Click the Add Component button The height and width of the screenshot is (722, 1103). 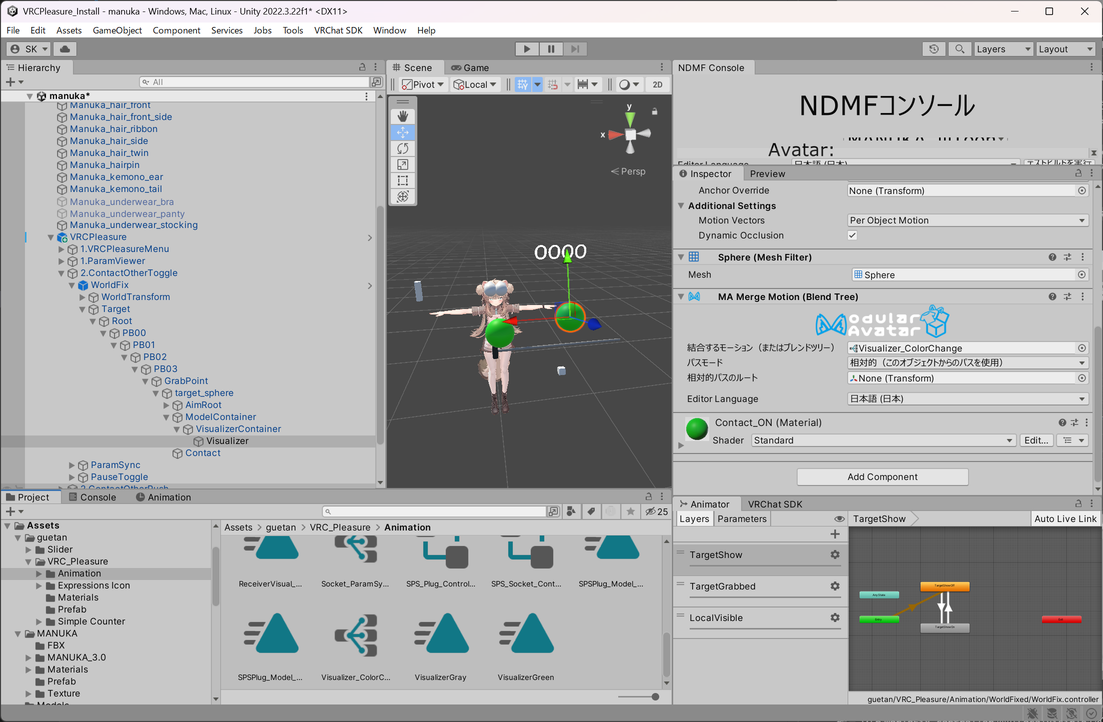882,476
